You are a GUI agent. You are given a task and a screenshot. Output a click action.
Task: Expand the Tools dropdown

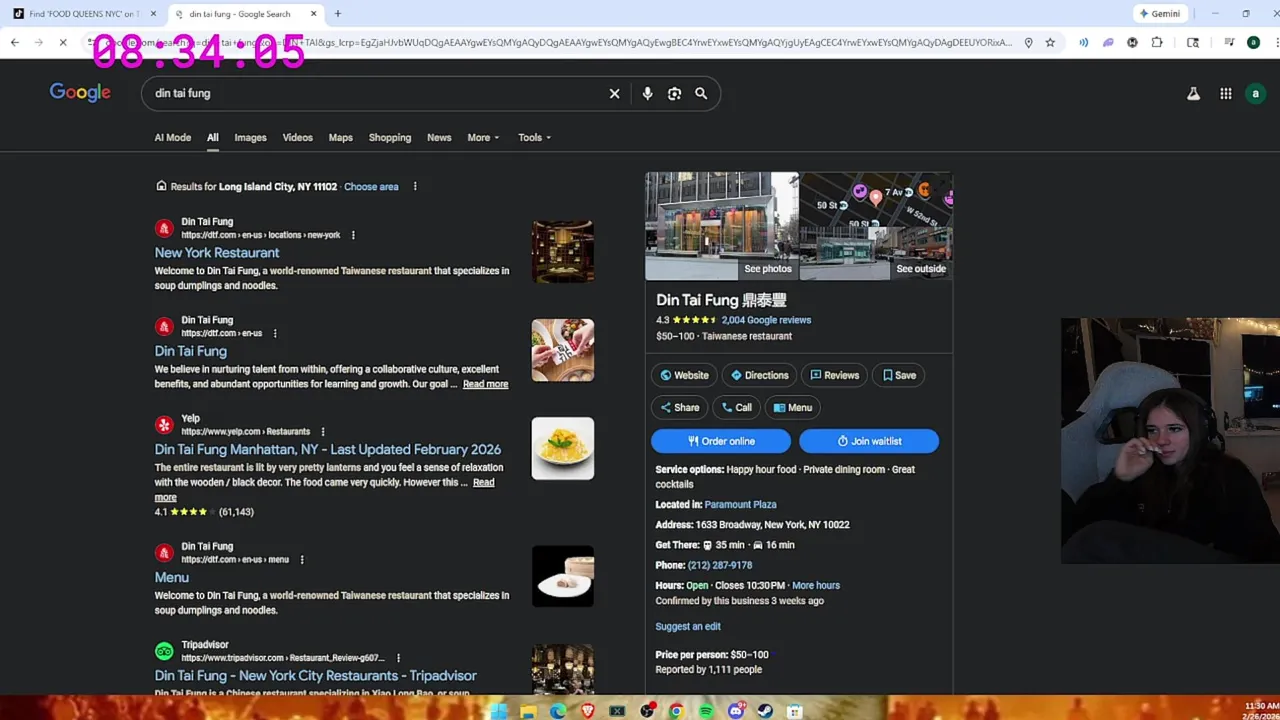tap(534, 137)
